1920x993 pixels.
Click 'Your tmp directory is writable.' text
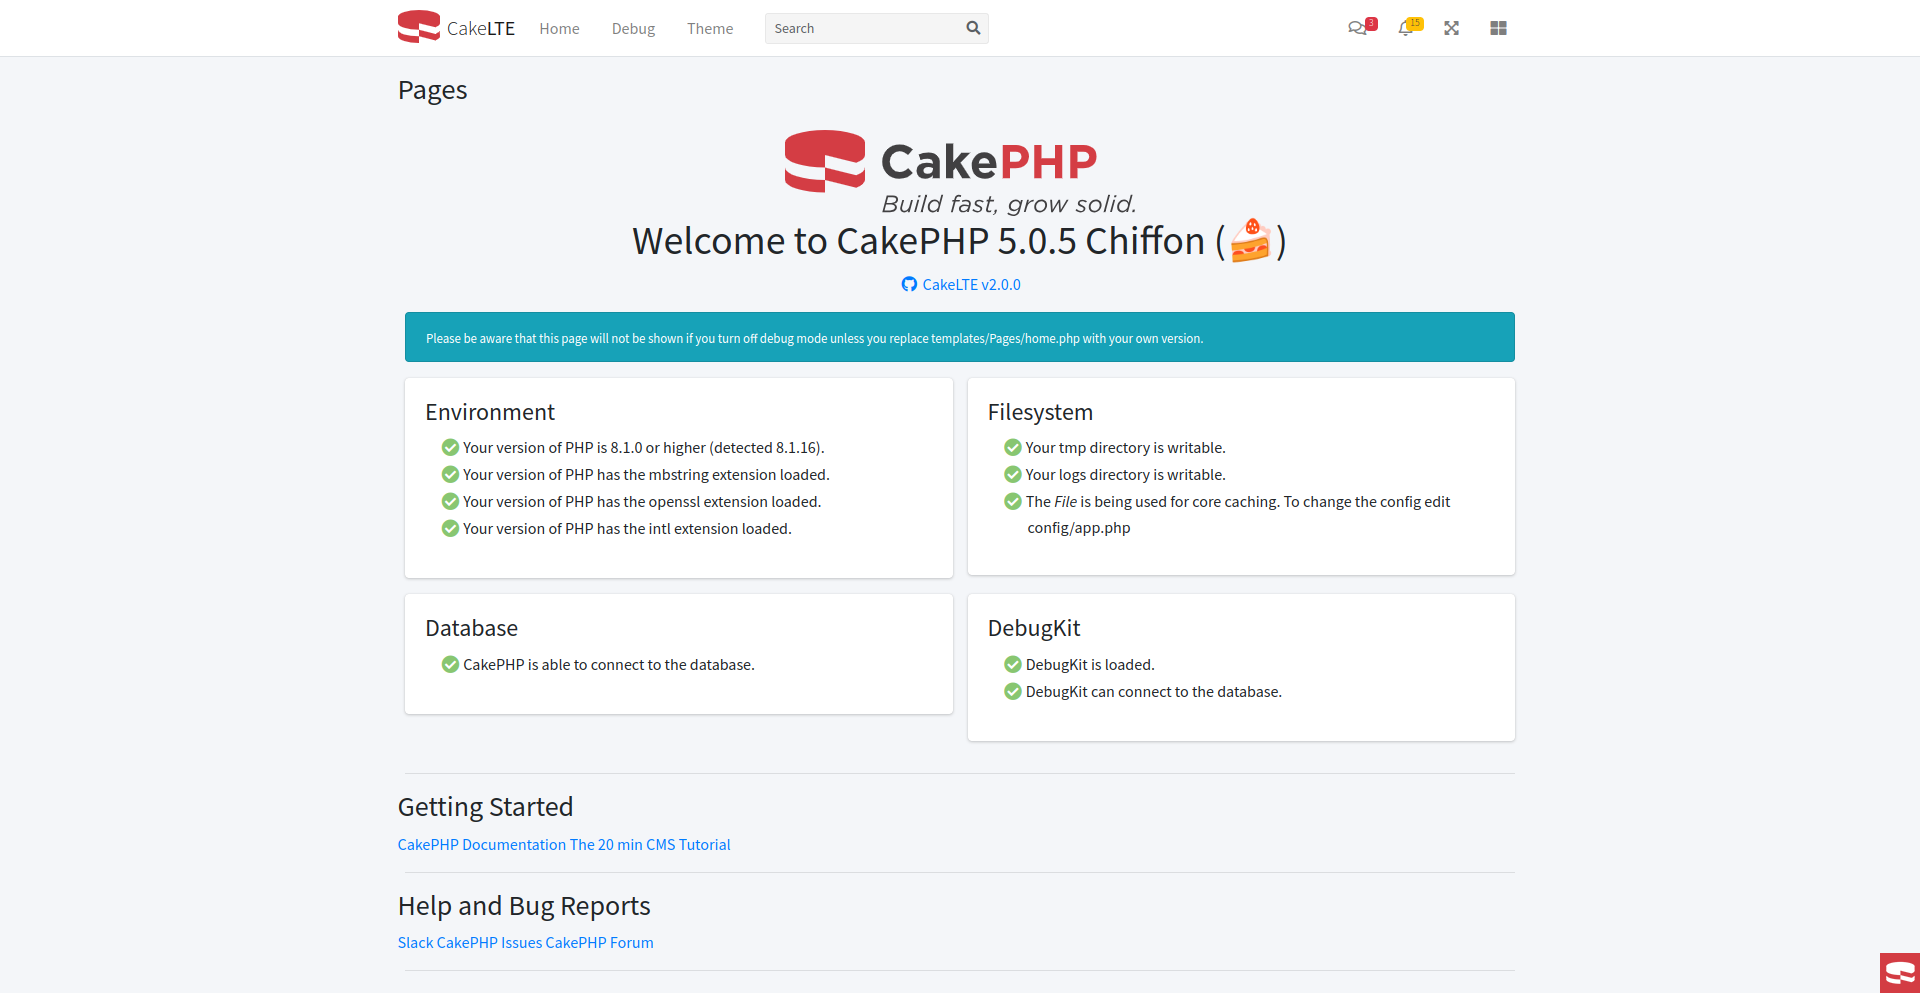click(x=1126, y=447)
